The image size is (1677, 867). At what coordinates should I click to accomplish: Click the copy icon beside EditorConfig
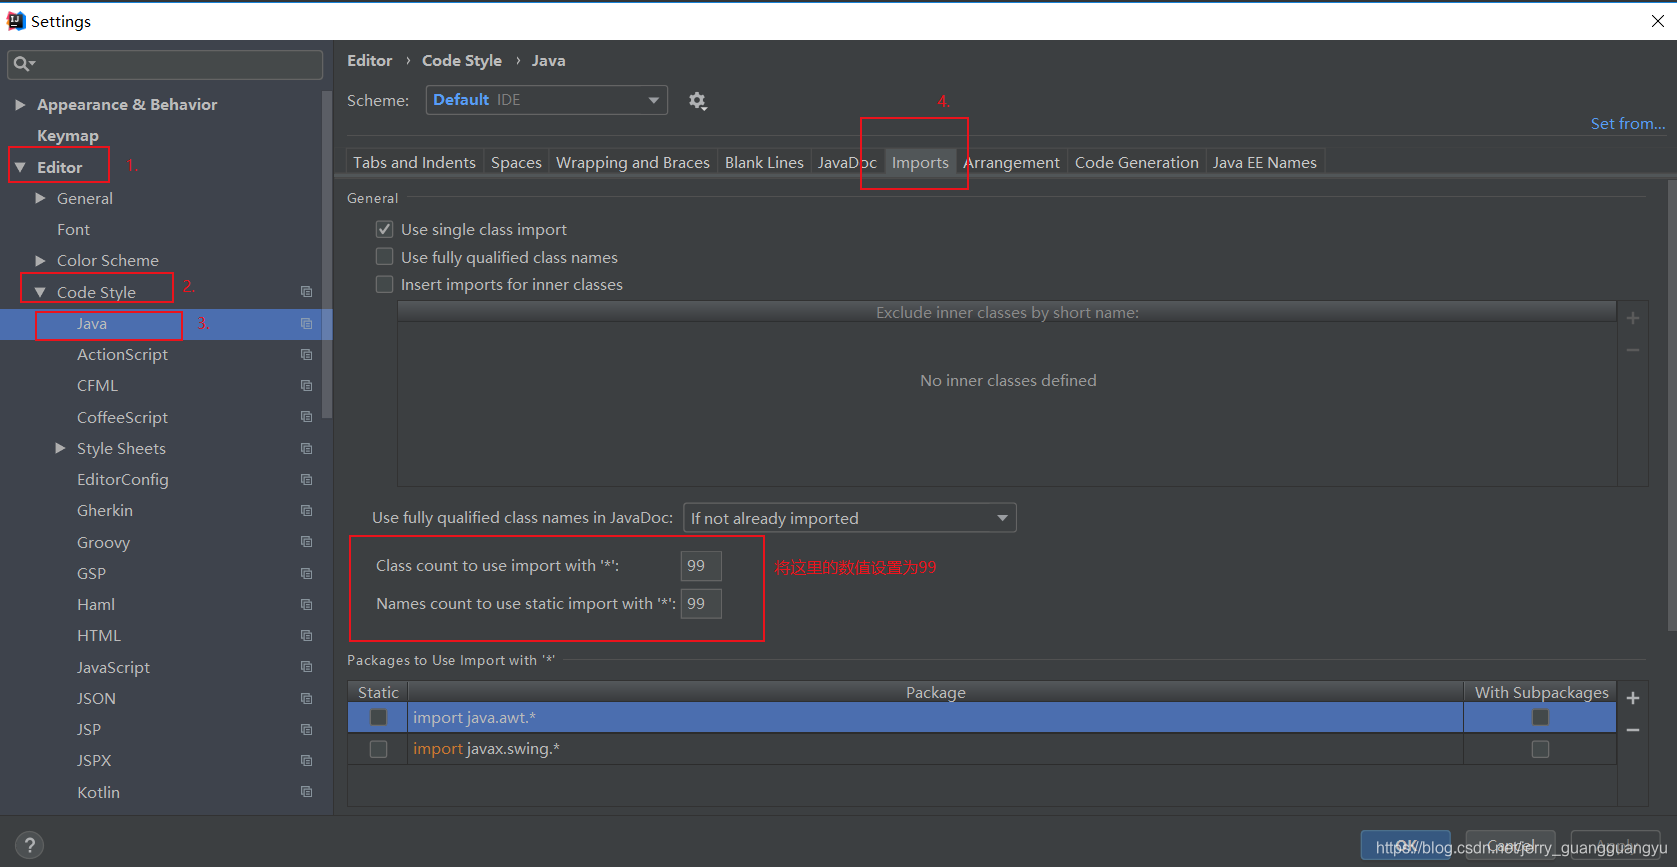point(307,480)
